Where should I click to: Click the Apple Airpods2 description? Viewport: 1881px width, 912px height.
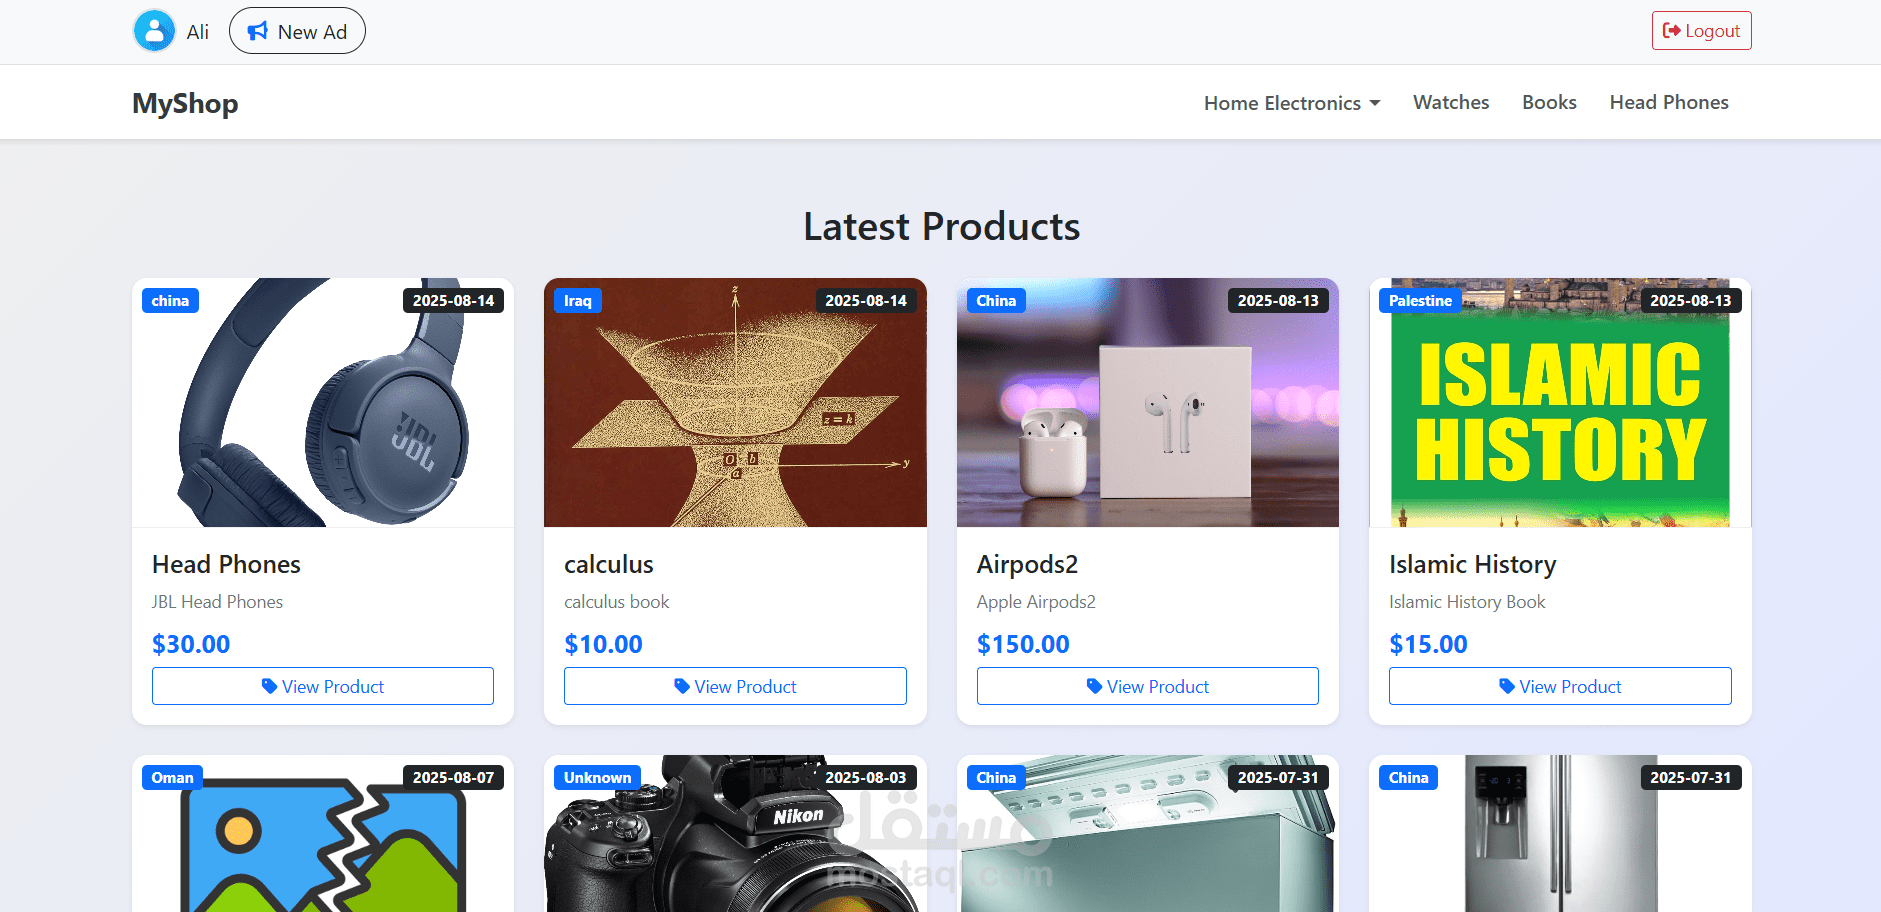(1036, 602)
